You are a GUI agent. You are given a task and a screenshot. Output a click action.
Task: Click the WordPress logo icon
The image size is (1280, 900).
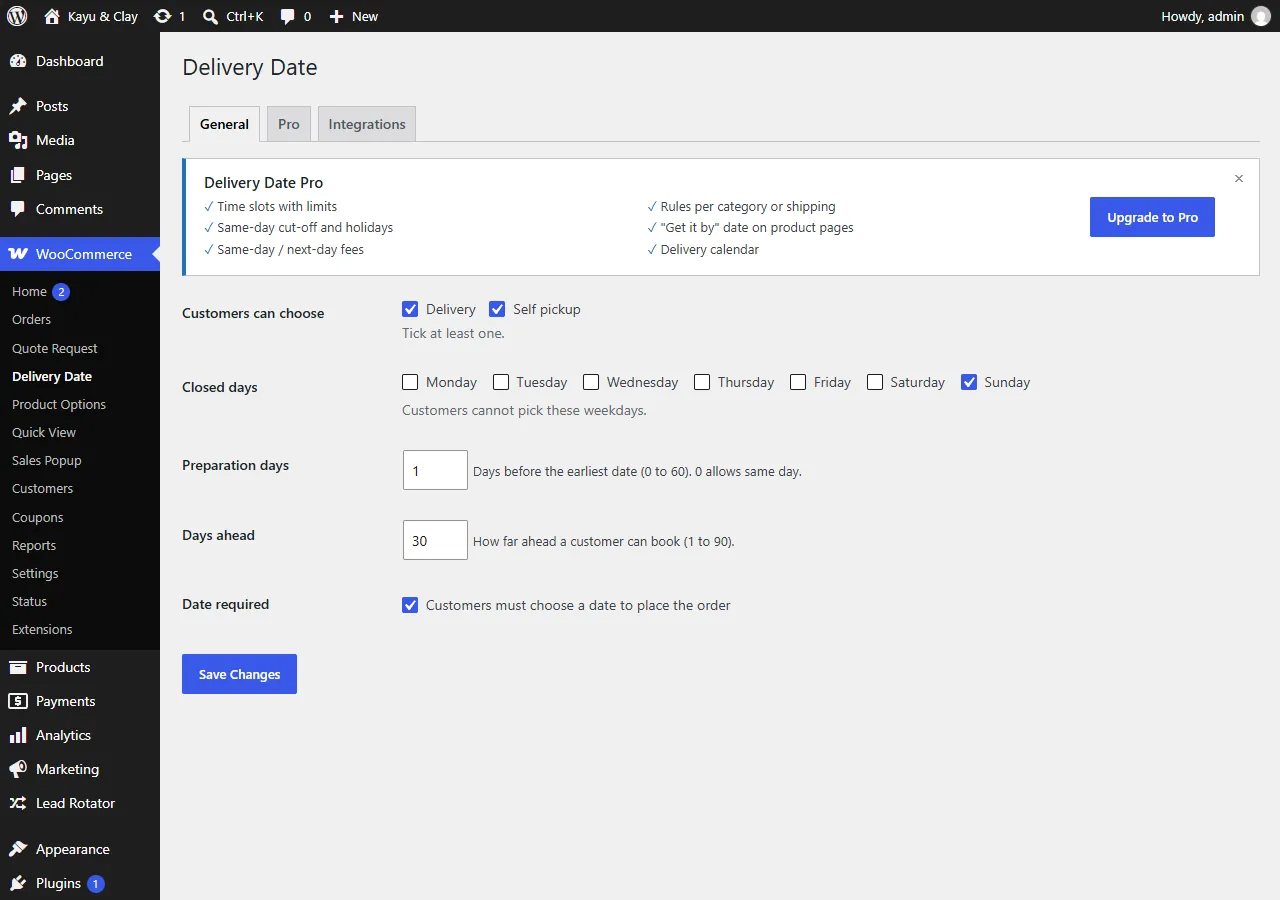(x=17, y=16)
